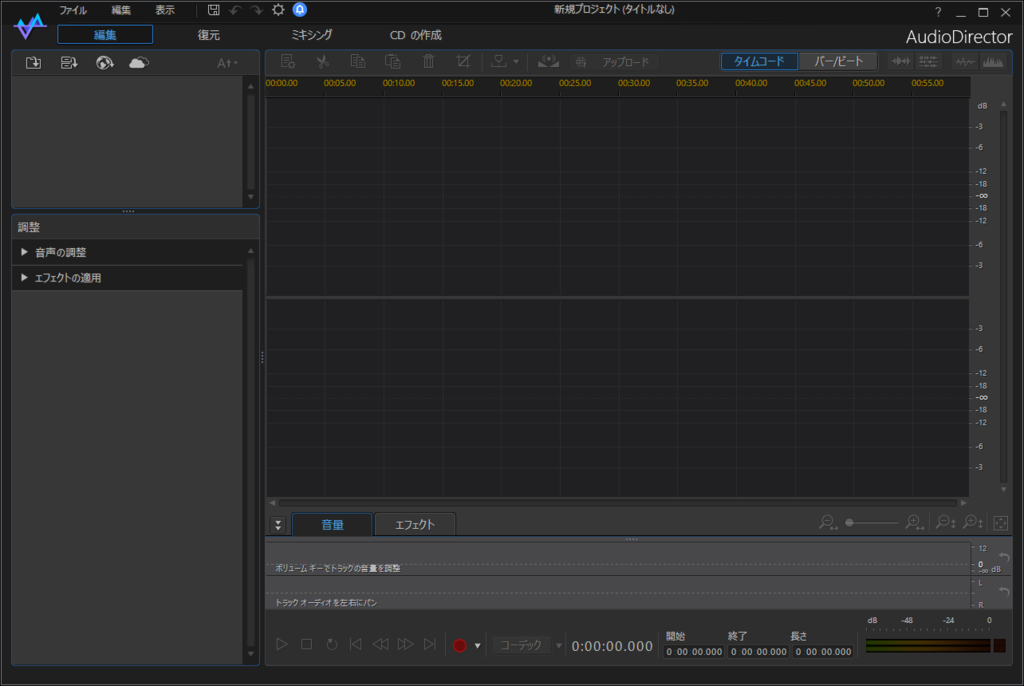Click the delete trash can icon

428,61
